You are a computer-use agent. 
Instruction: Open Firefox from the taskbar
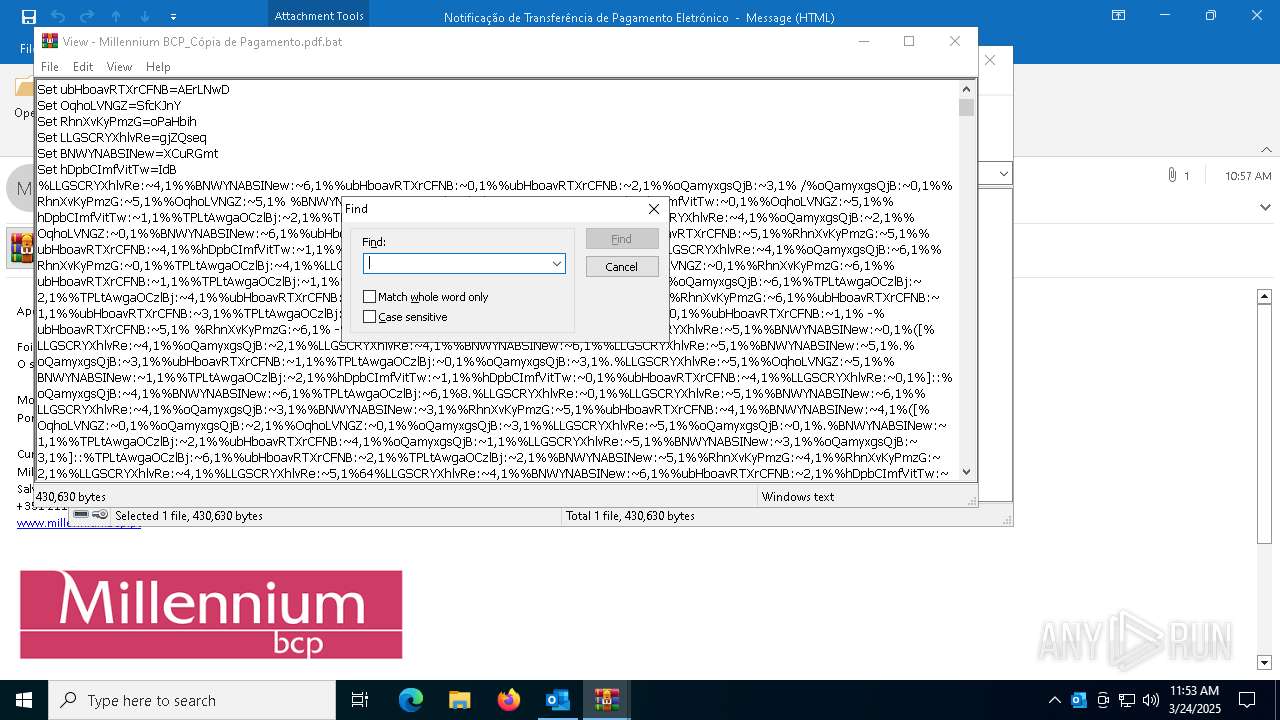508,700
